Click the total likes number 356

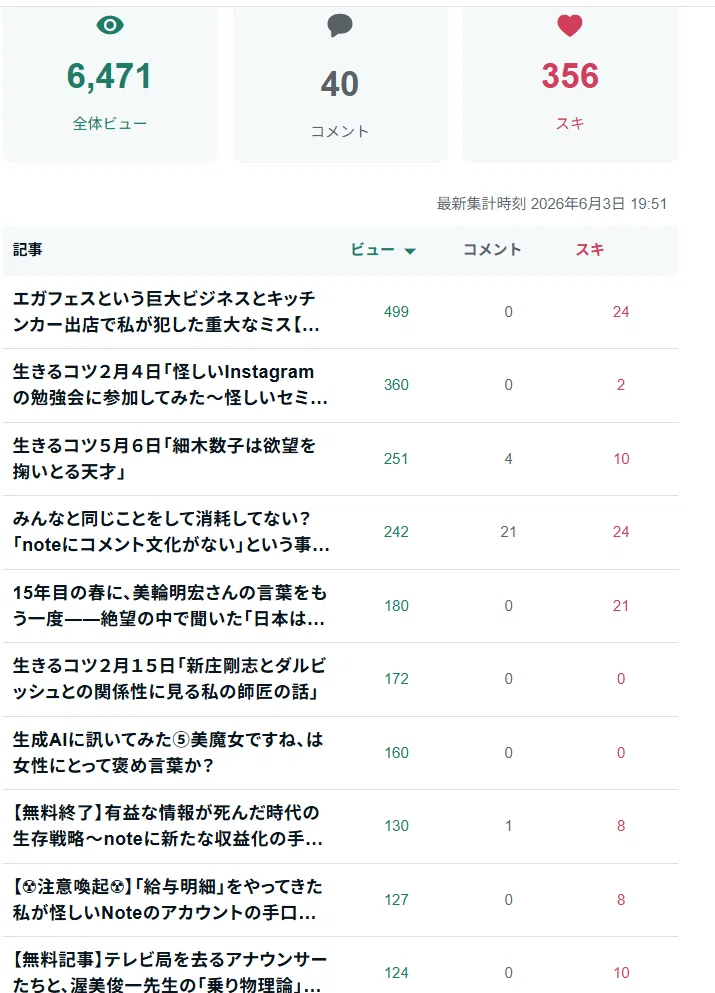(570, 76)
